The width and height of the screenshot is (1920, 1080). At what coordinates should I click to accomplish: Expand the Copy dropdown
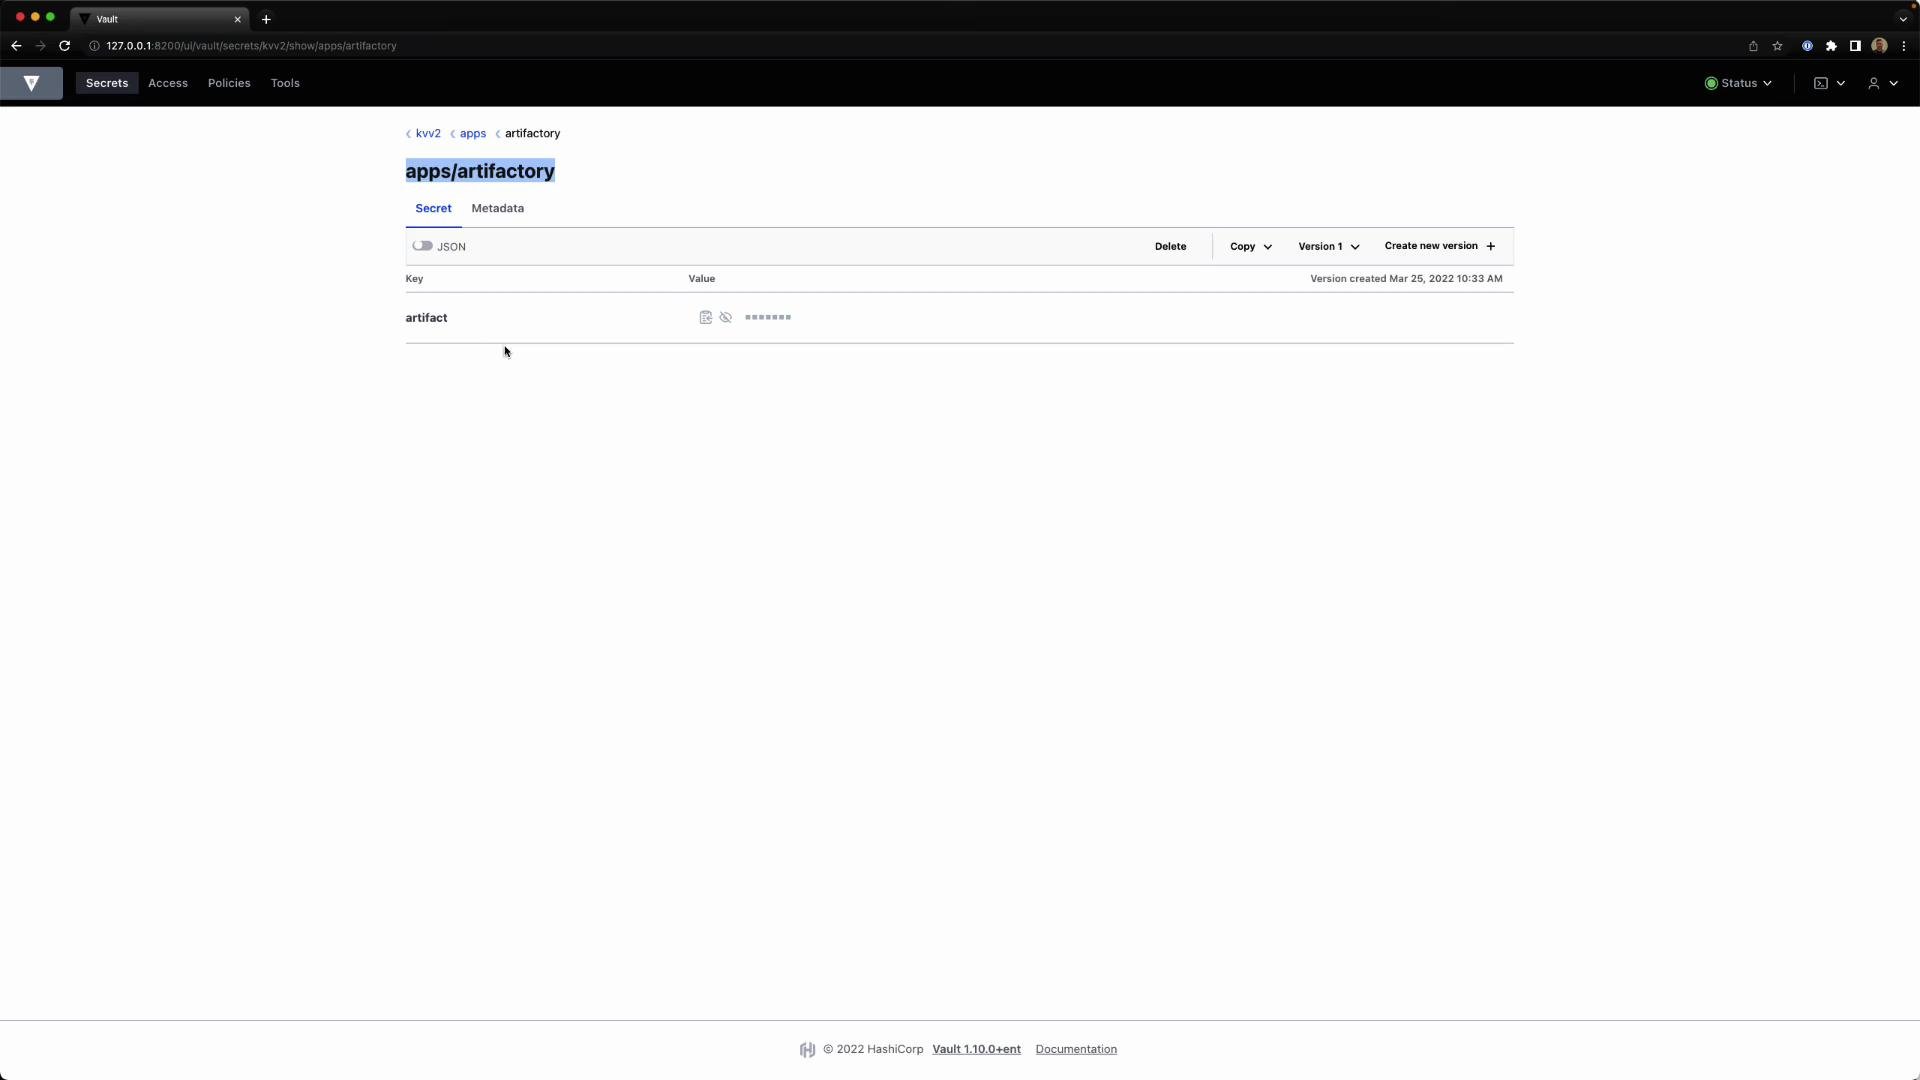tap(1251, 246)
